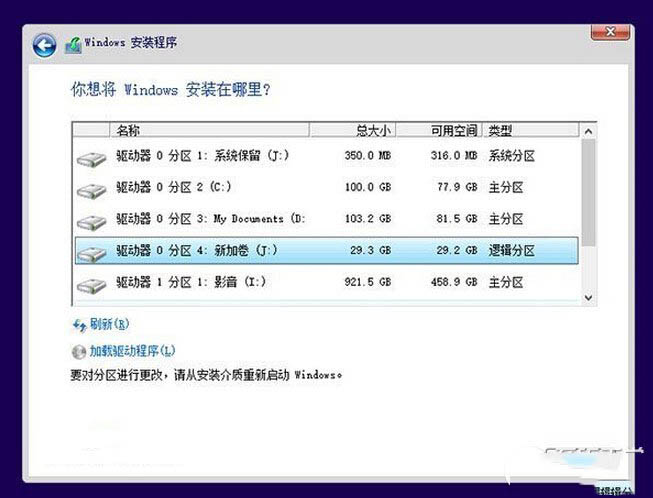Click the 81.5 GB free space cell
653x498 pixels.
coord(457,219)
